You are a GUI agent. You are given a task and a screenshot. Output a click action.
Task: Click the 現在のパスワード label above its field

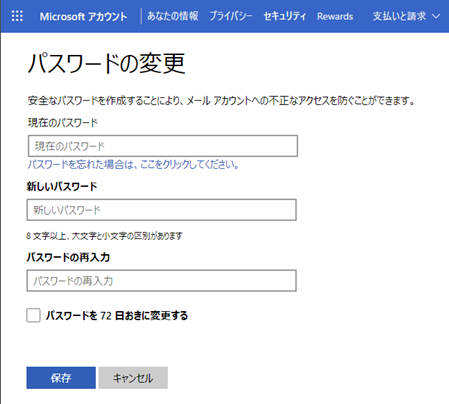[63, 123]
